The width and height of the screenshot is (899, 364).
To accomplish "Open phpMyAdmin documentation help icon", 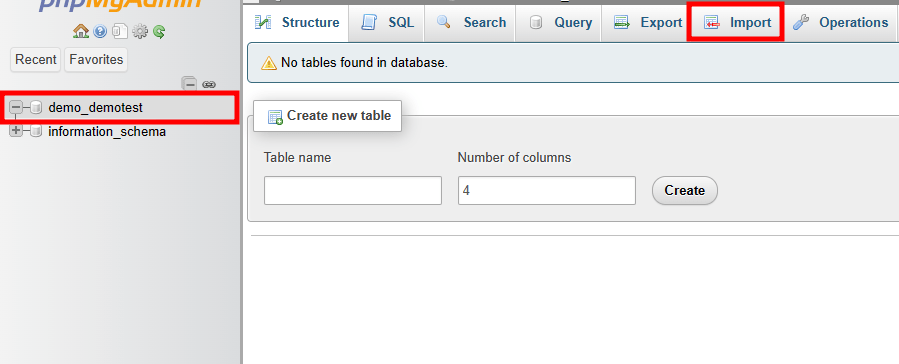I will pos(100,32).
